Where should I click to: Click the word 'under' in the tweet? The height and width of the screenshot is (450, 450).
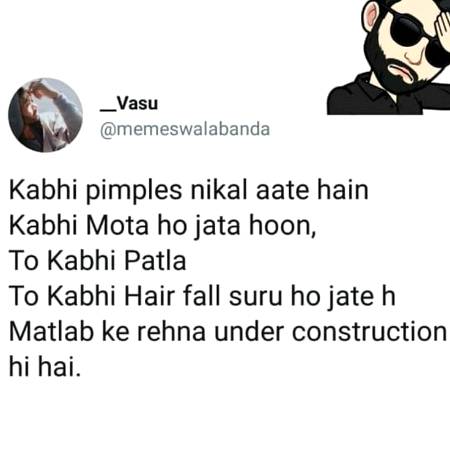(x=249, y=331)
